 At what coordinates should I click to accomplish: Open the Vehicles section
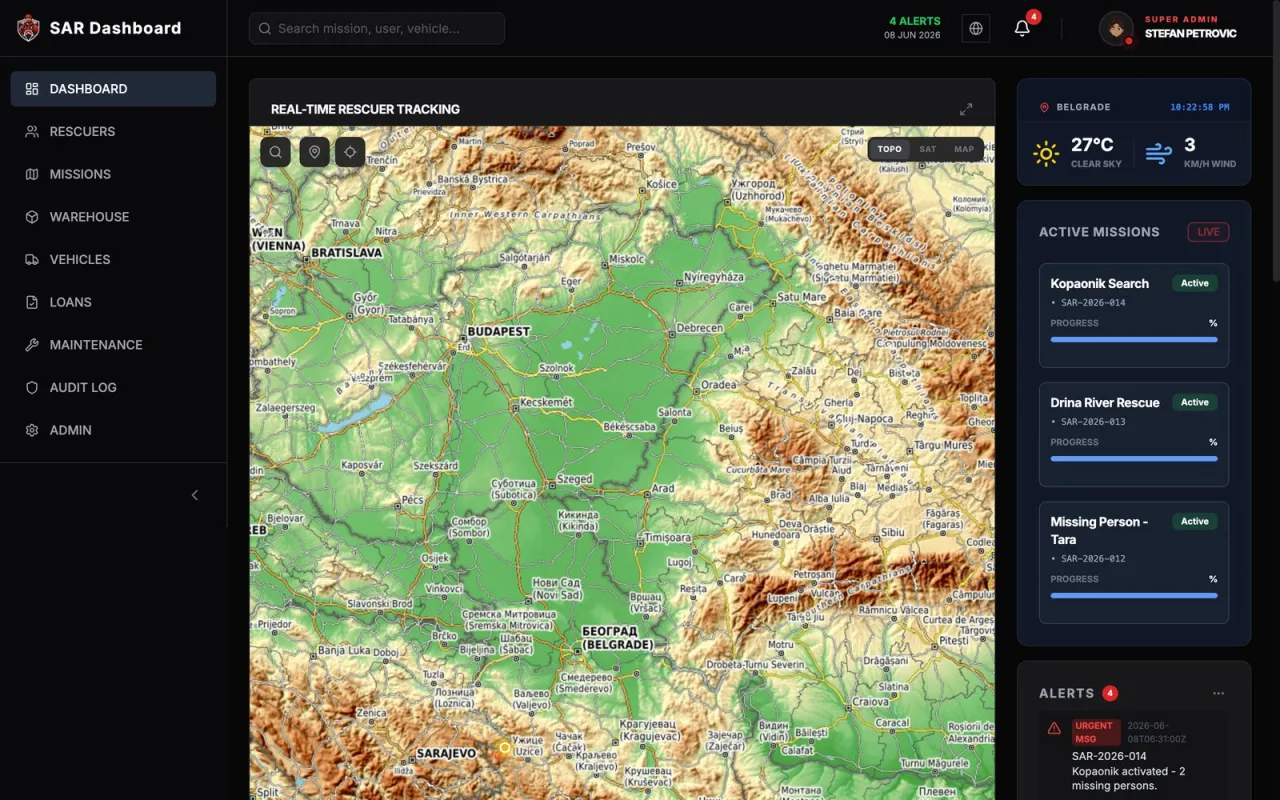point(113,259)
